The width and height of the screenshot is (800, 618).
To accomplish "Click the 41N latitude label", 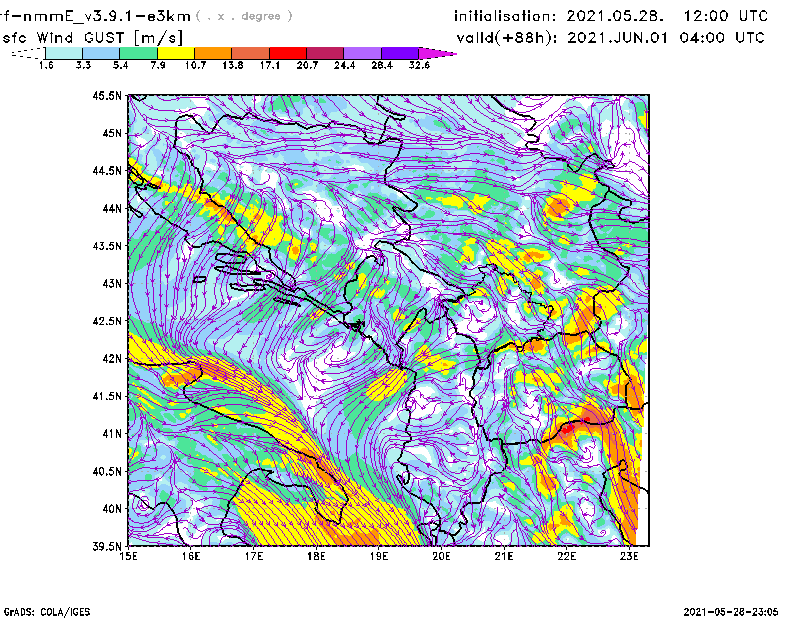I will (112, 434).
